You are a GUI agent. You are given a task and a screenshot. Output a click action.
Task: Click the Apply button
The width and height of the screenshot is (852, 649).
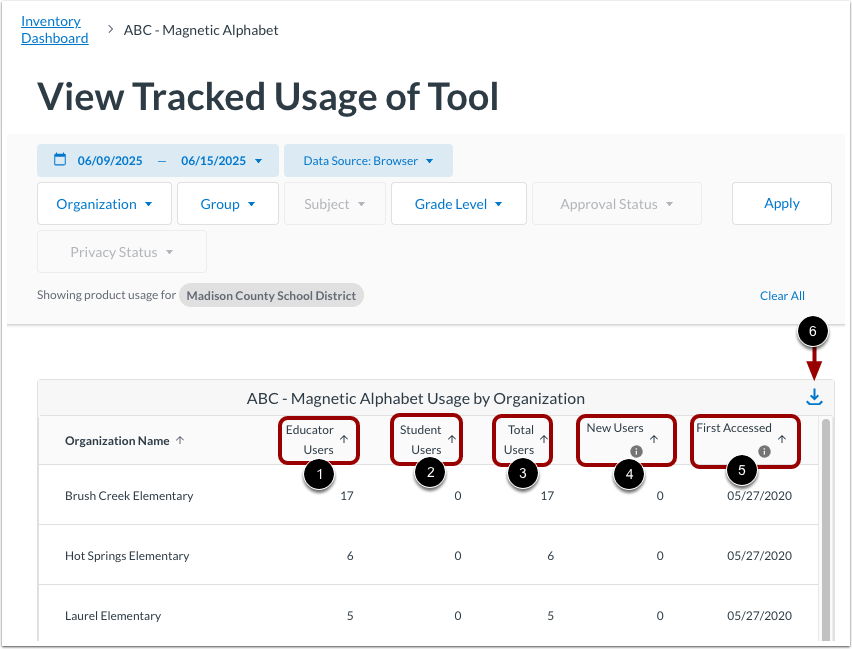pyautogui.click(x=781, y=203)
